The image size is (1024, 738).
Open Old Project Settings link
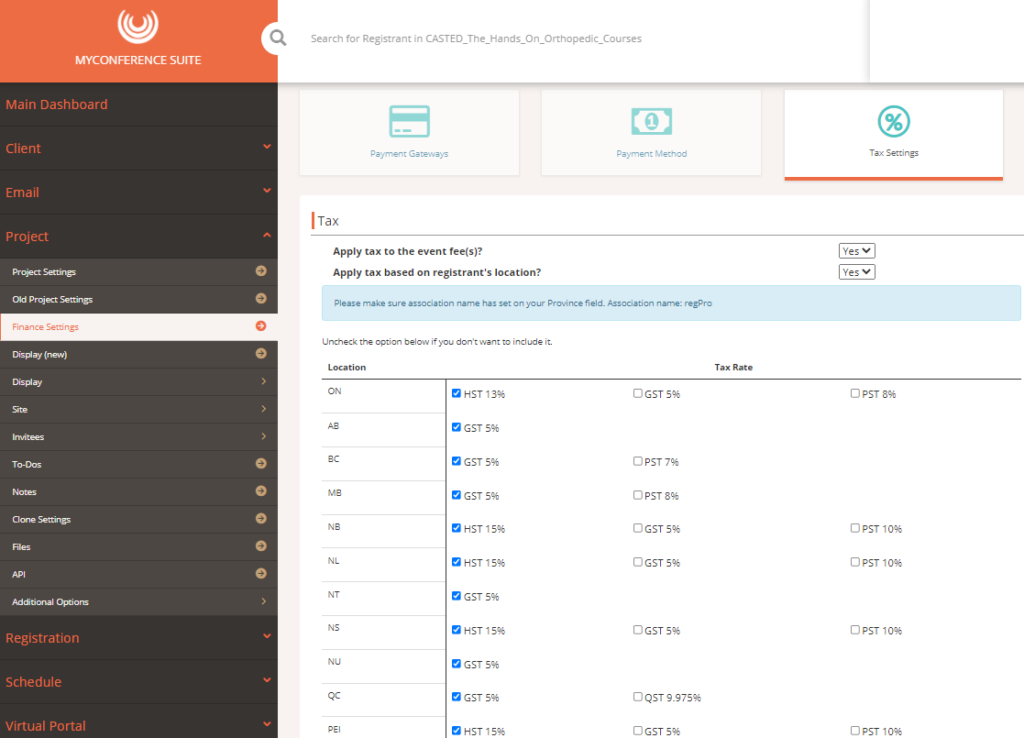[x=138, y=299]
